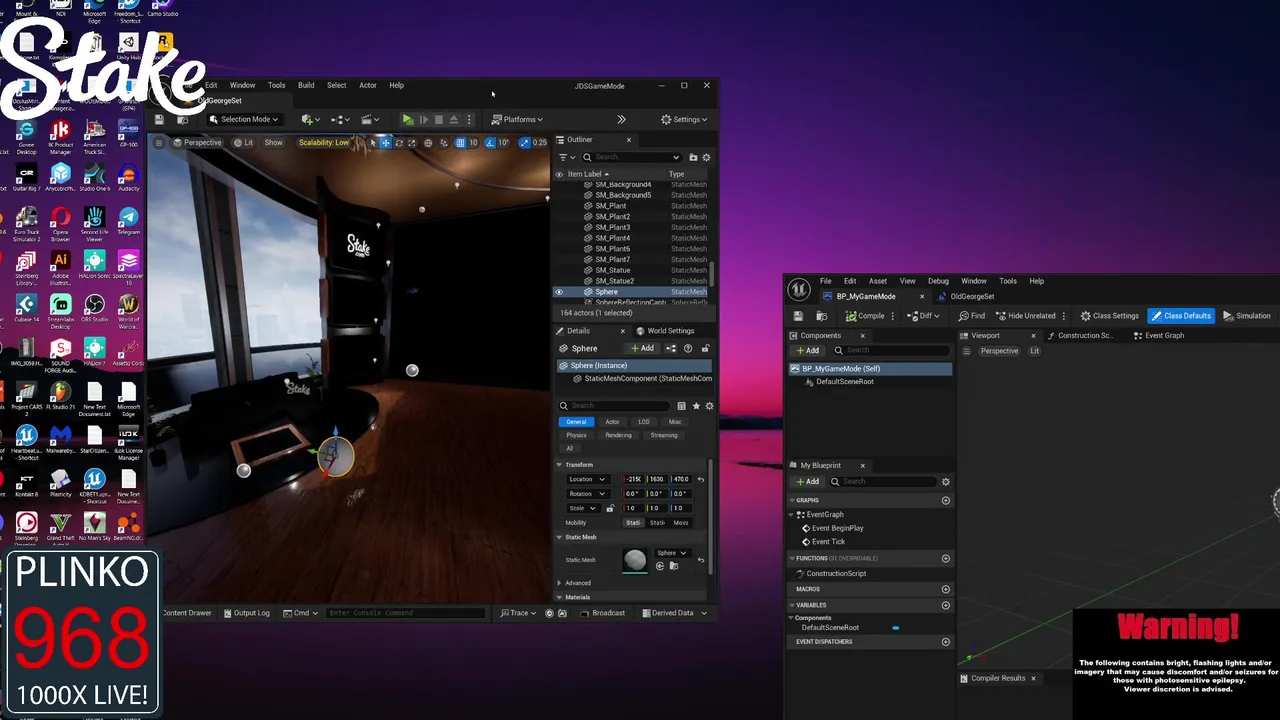The image size is (1280, 720).
Task: Switch to Event Graph tab
Action: [x=1159, y=336]
